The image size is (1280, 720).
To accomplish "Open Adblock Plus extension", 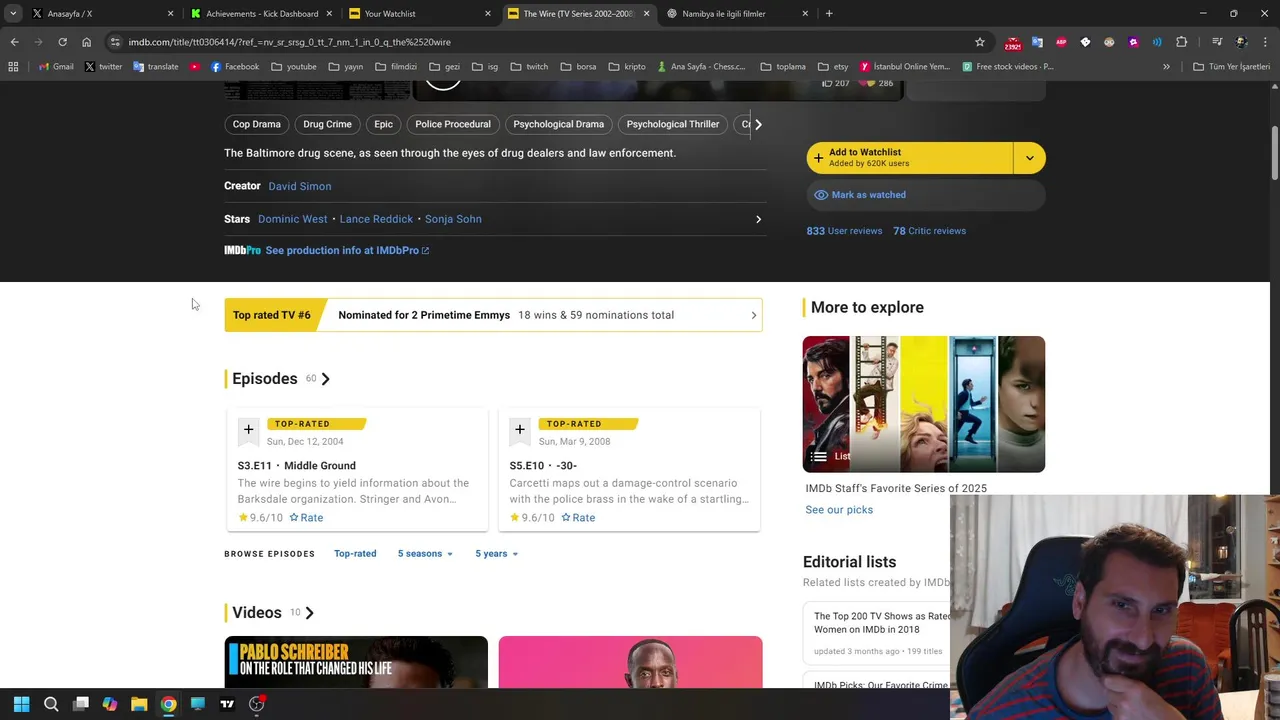I will (x=1061, y=42).
